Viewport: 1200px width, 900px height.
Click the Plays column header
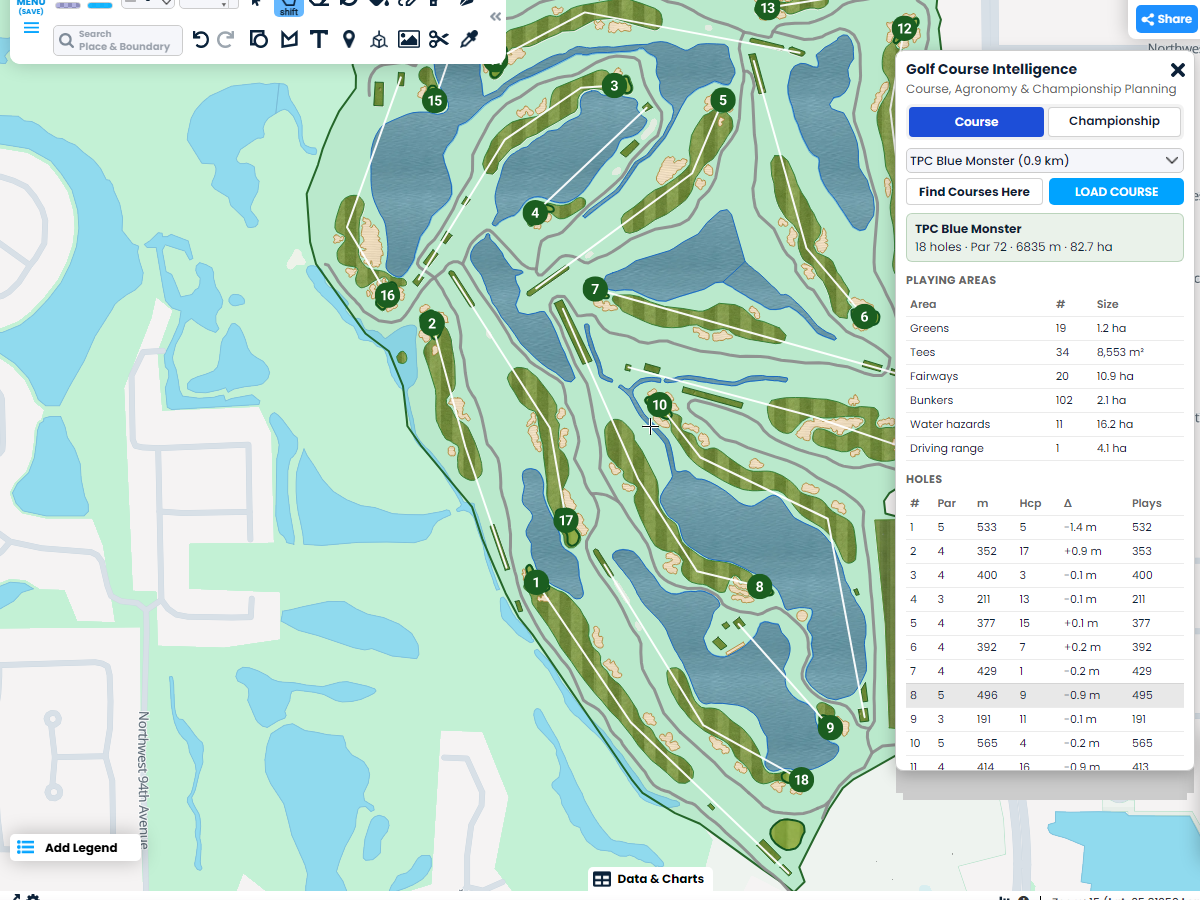tap(1146, 503)
